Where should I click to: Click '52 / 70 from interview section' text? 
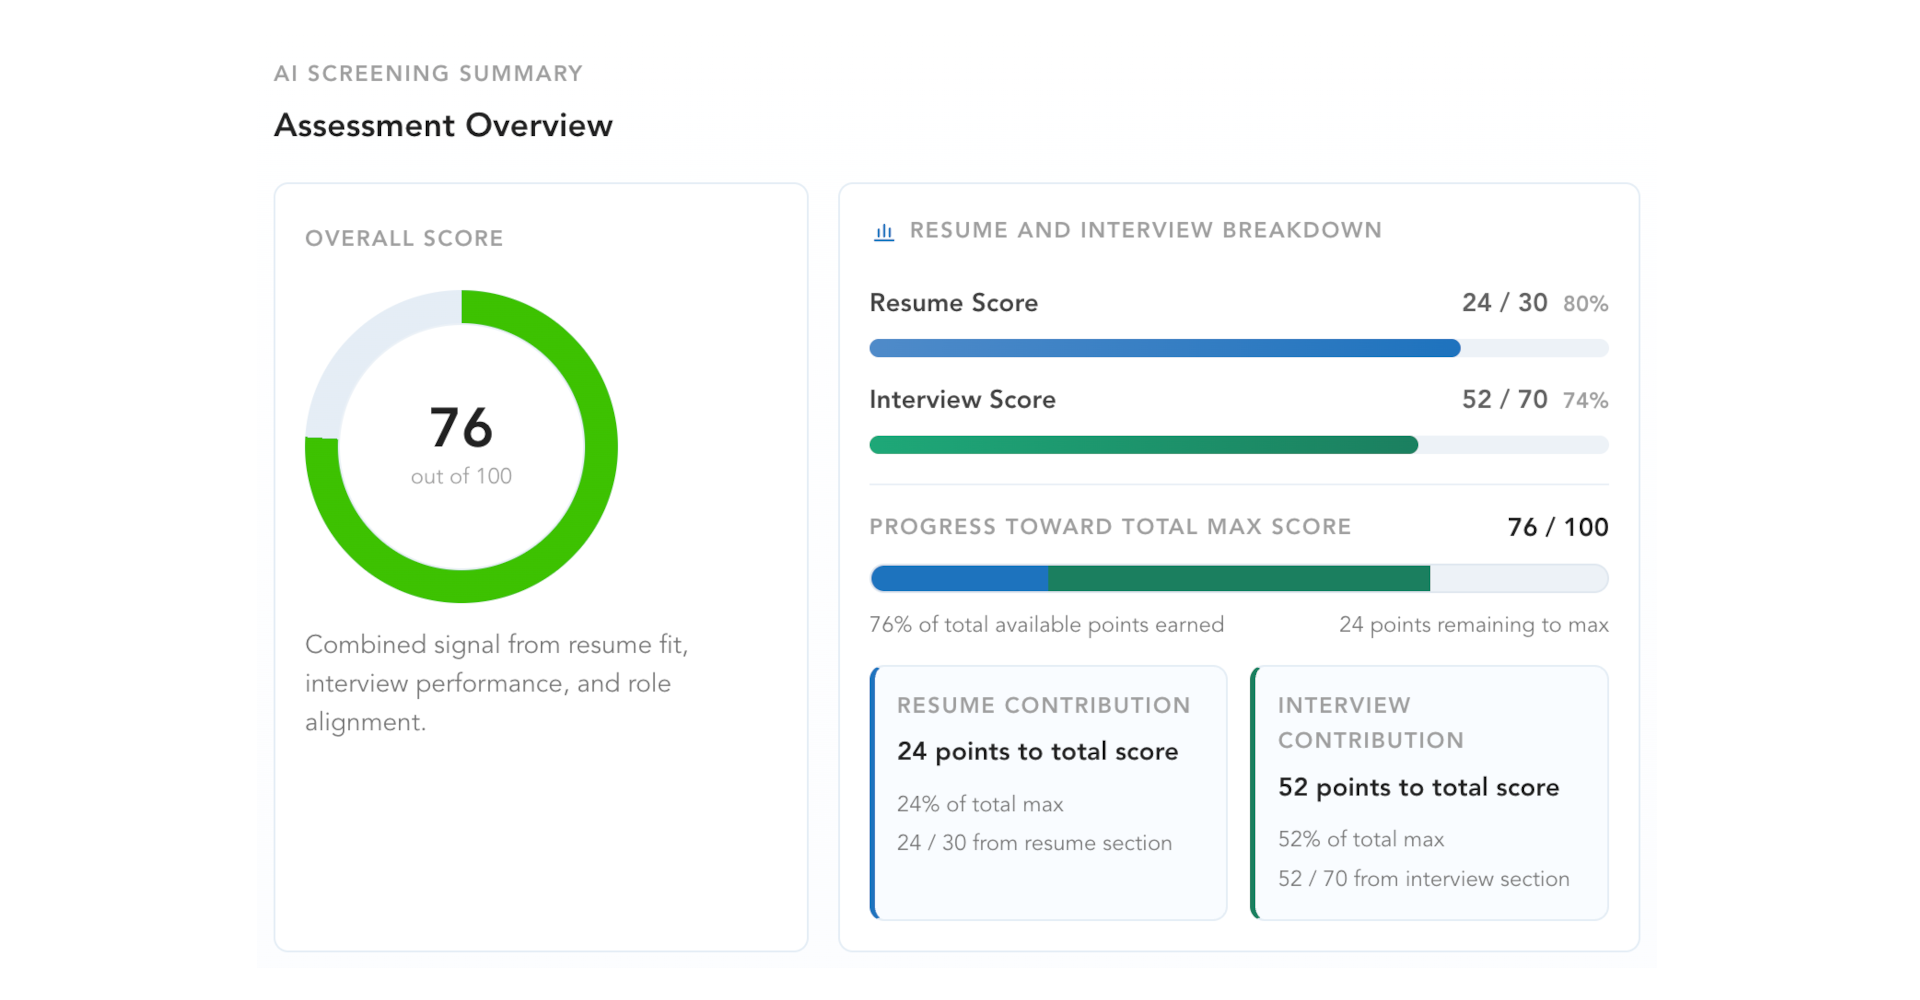click(1424, 879)
